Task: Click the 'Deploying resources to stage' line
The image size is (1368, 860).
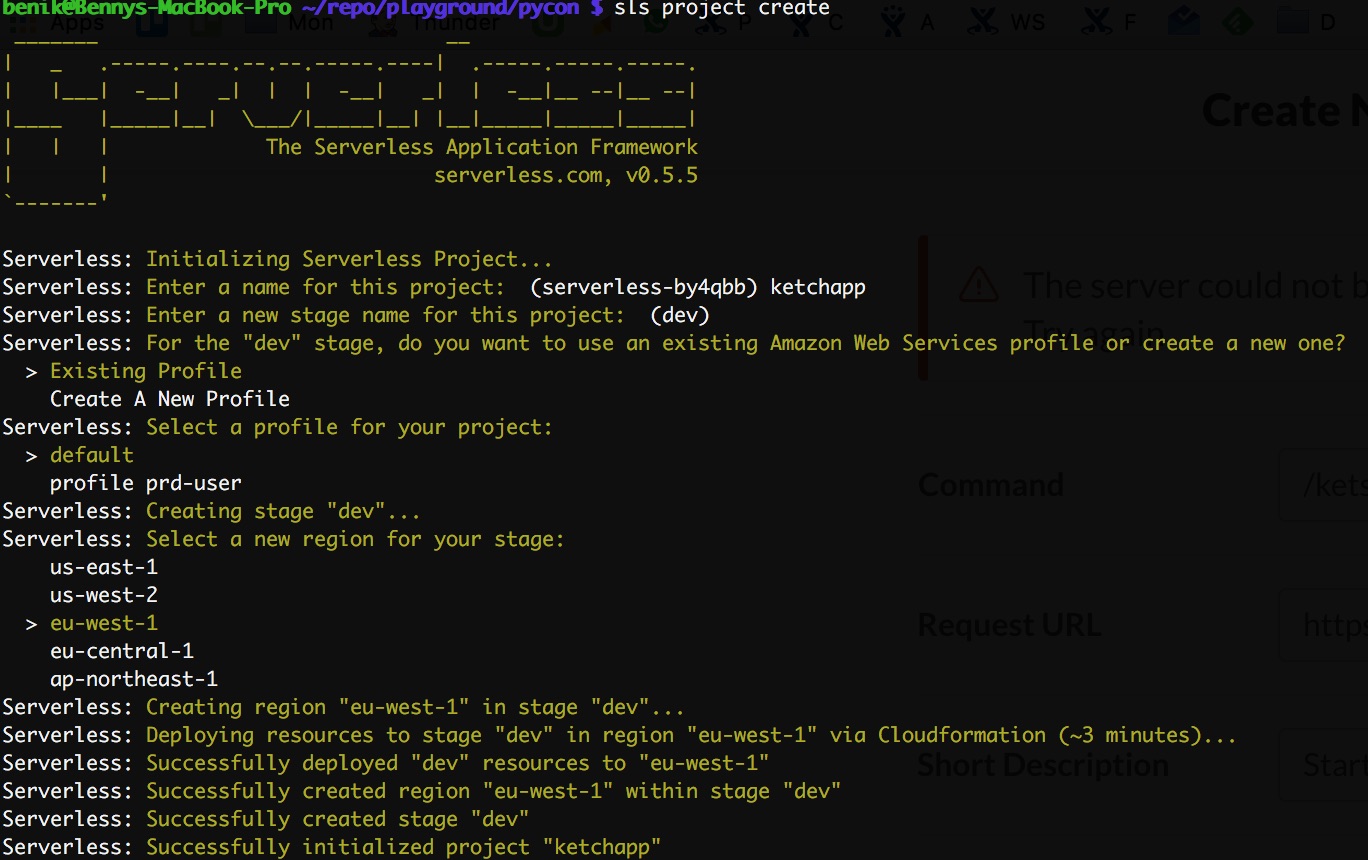Action: tap(691, 735)
